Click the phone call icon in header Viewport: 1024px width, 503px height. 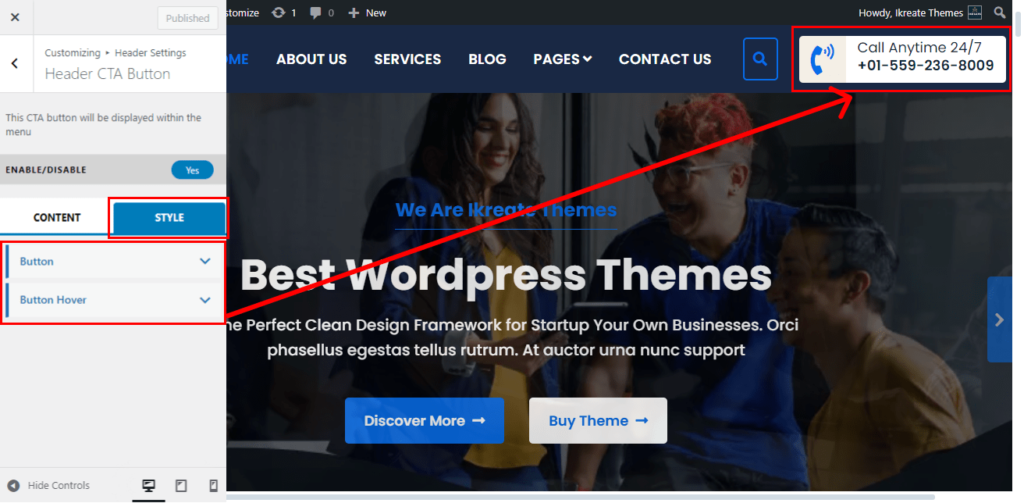(822, 59)
